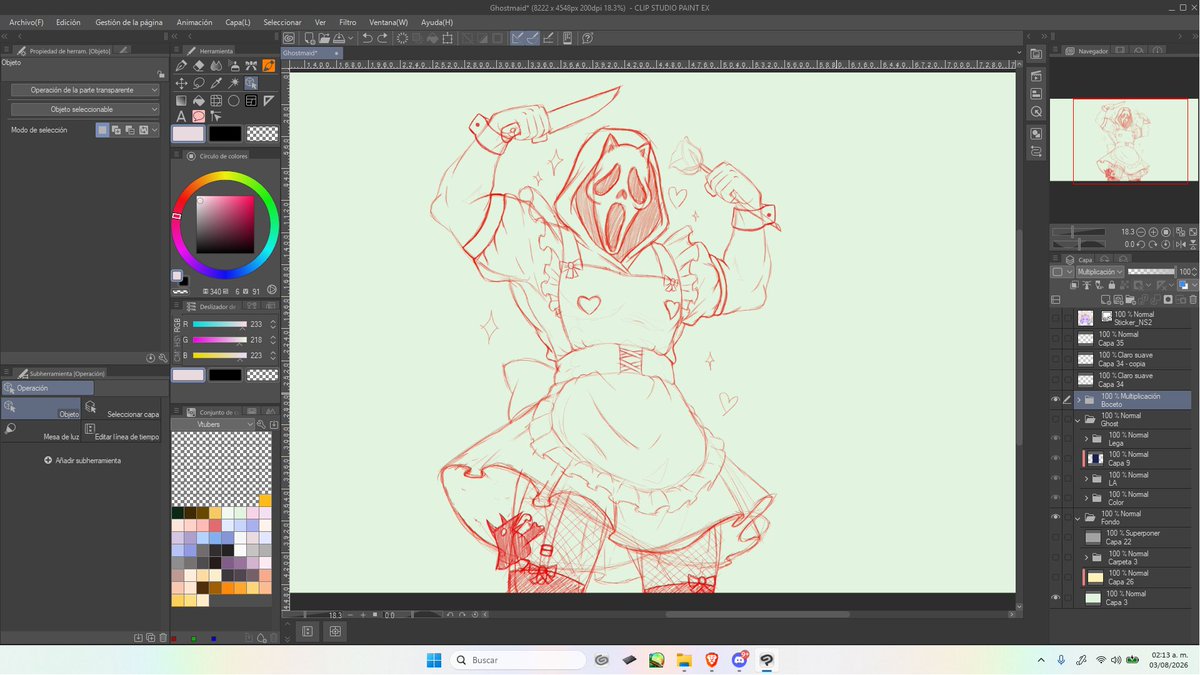Show the Sticker_NS2 layer
Image resolution: width=1200 pixels, height=675 pixels.
pyautogui.click(x=1055, y=318)
